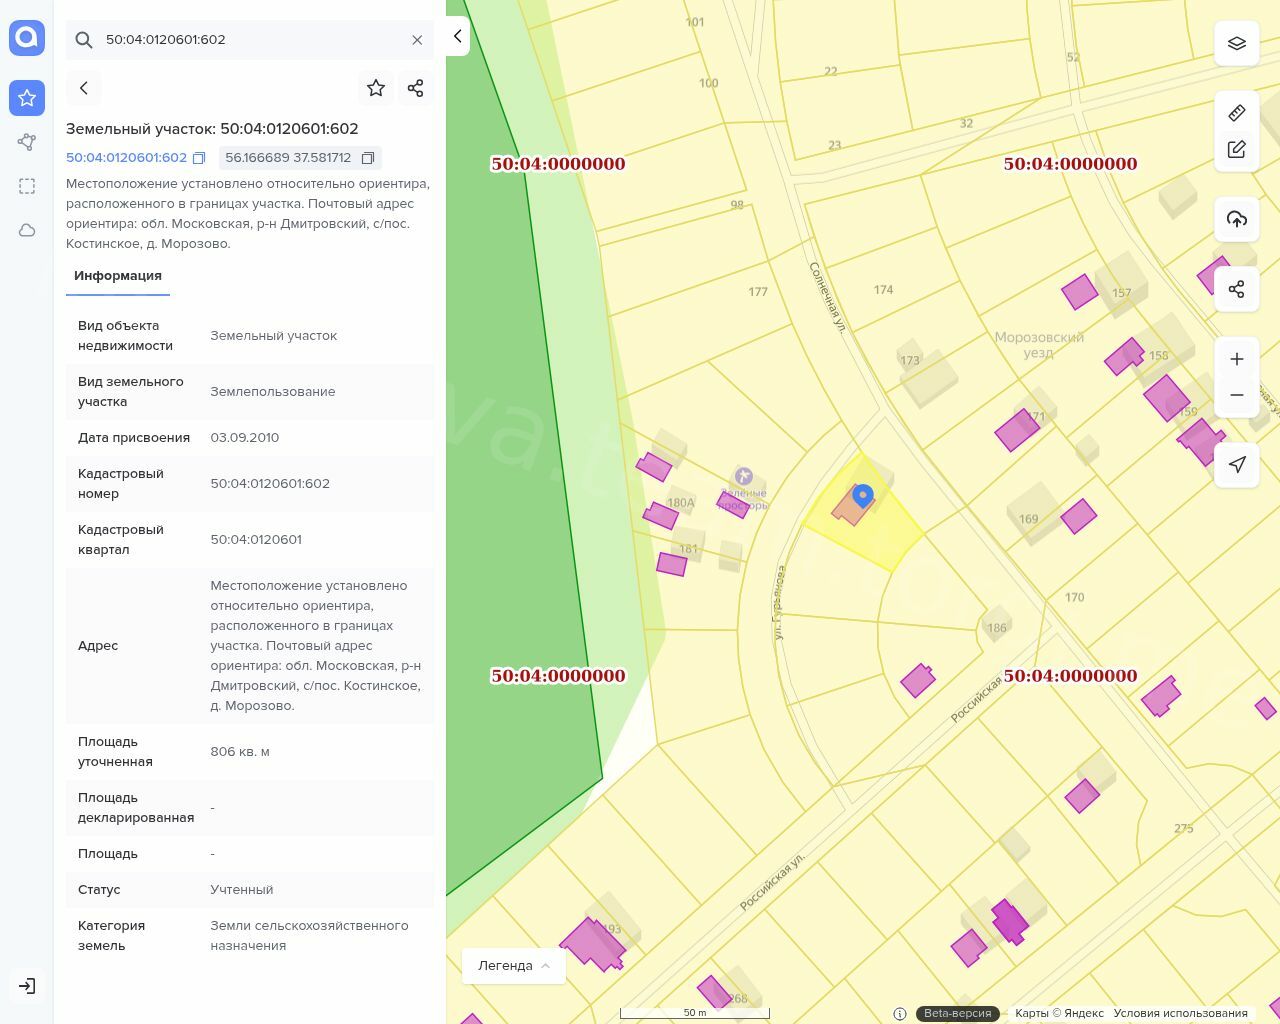Viewport: 1280px width, 1024px height.
Task: Share parcel using the info panel share icon
Action: point(416,88)
